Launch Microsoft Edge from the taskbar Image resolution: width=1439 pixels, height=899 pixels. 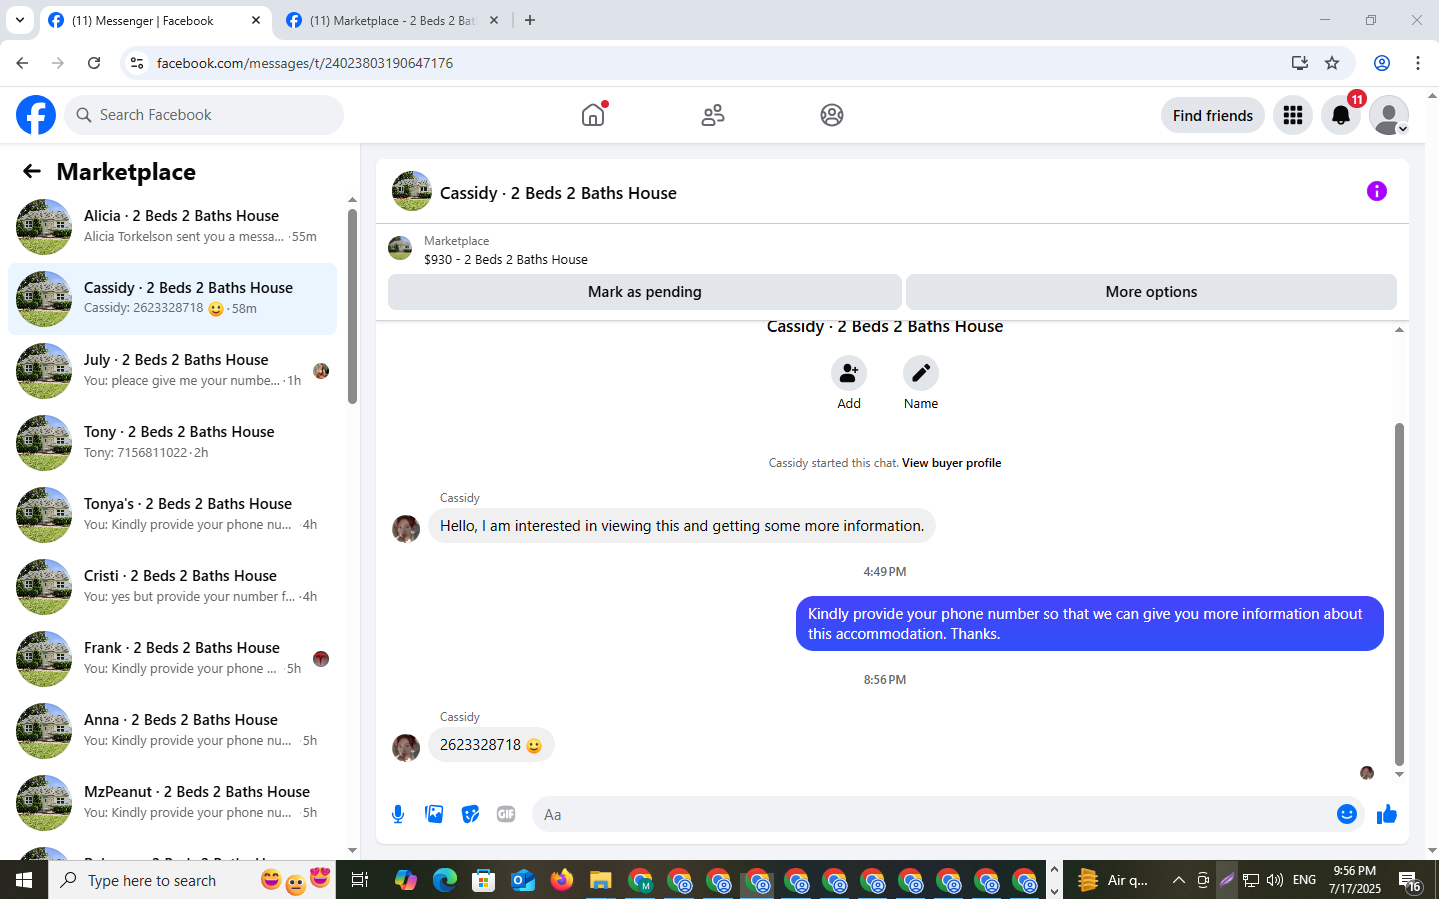tap(445, 880)
